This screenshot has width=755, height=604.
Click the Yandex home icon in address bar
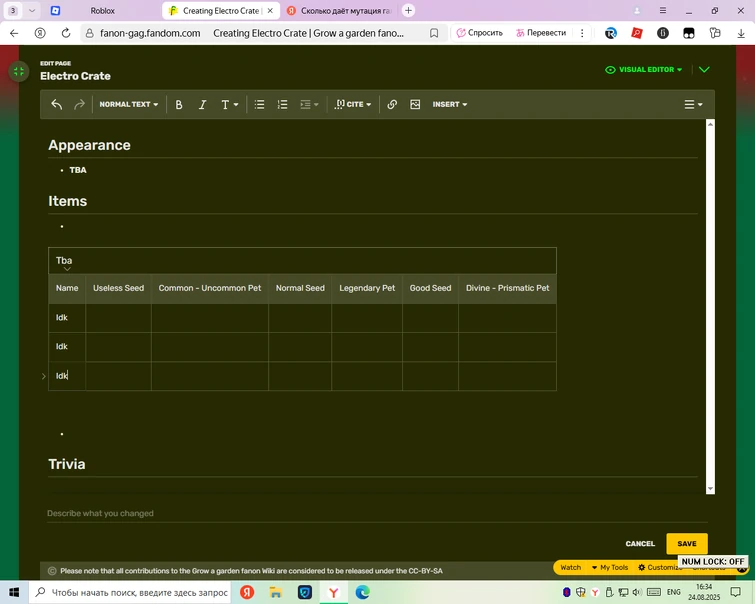point(40,33)
